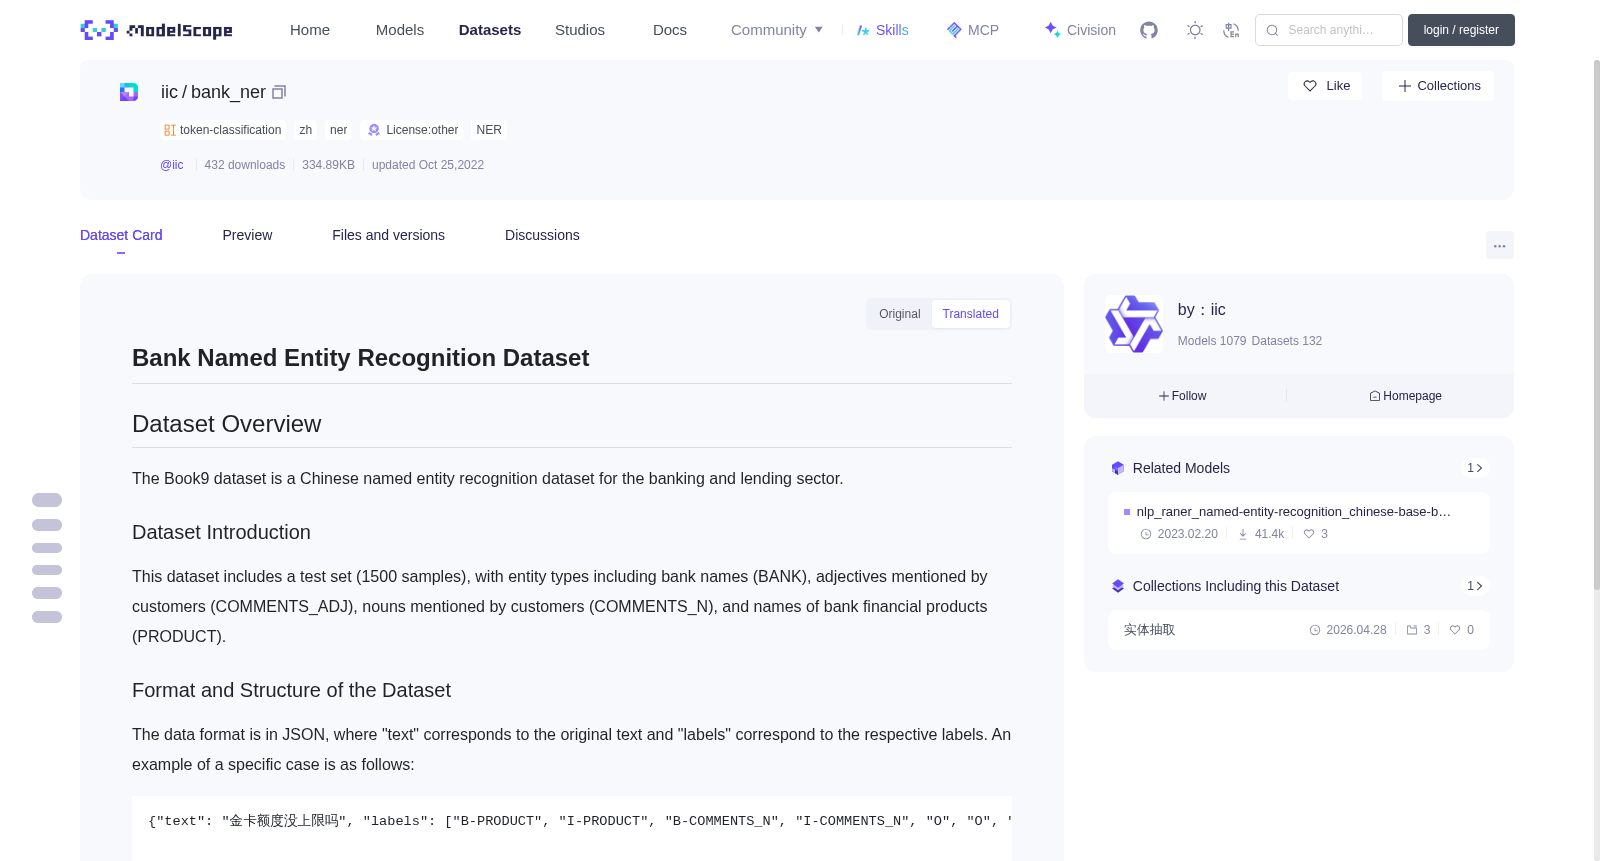Image resolution: width=1600 pixels, height=861 pixels.
Task: Jump via last outline marker on left
Action: click(x=47, y=617)
